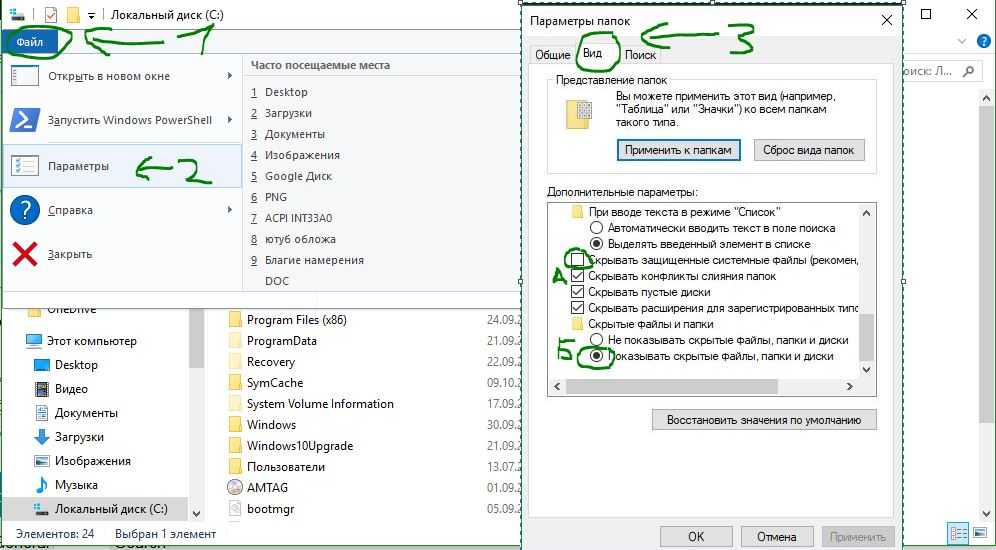Select Показывать скрытые файлы, папки и диски
996x550 pixels.
(x=596, y=356)
